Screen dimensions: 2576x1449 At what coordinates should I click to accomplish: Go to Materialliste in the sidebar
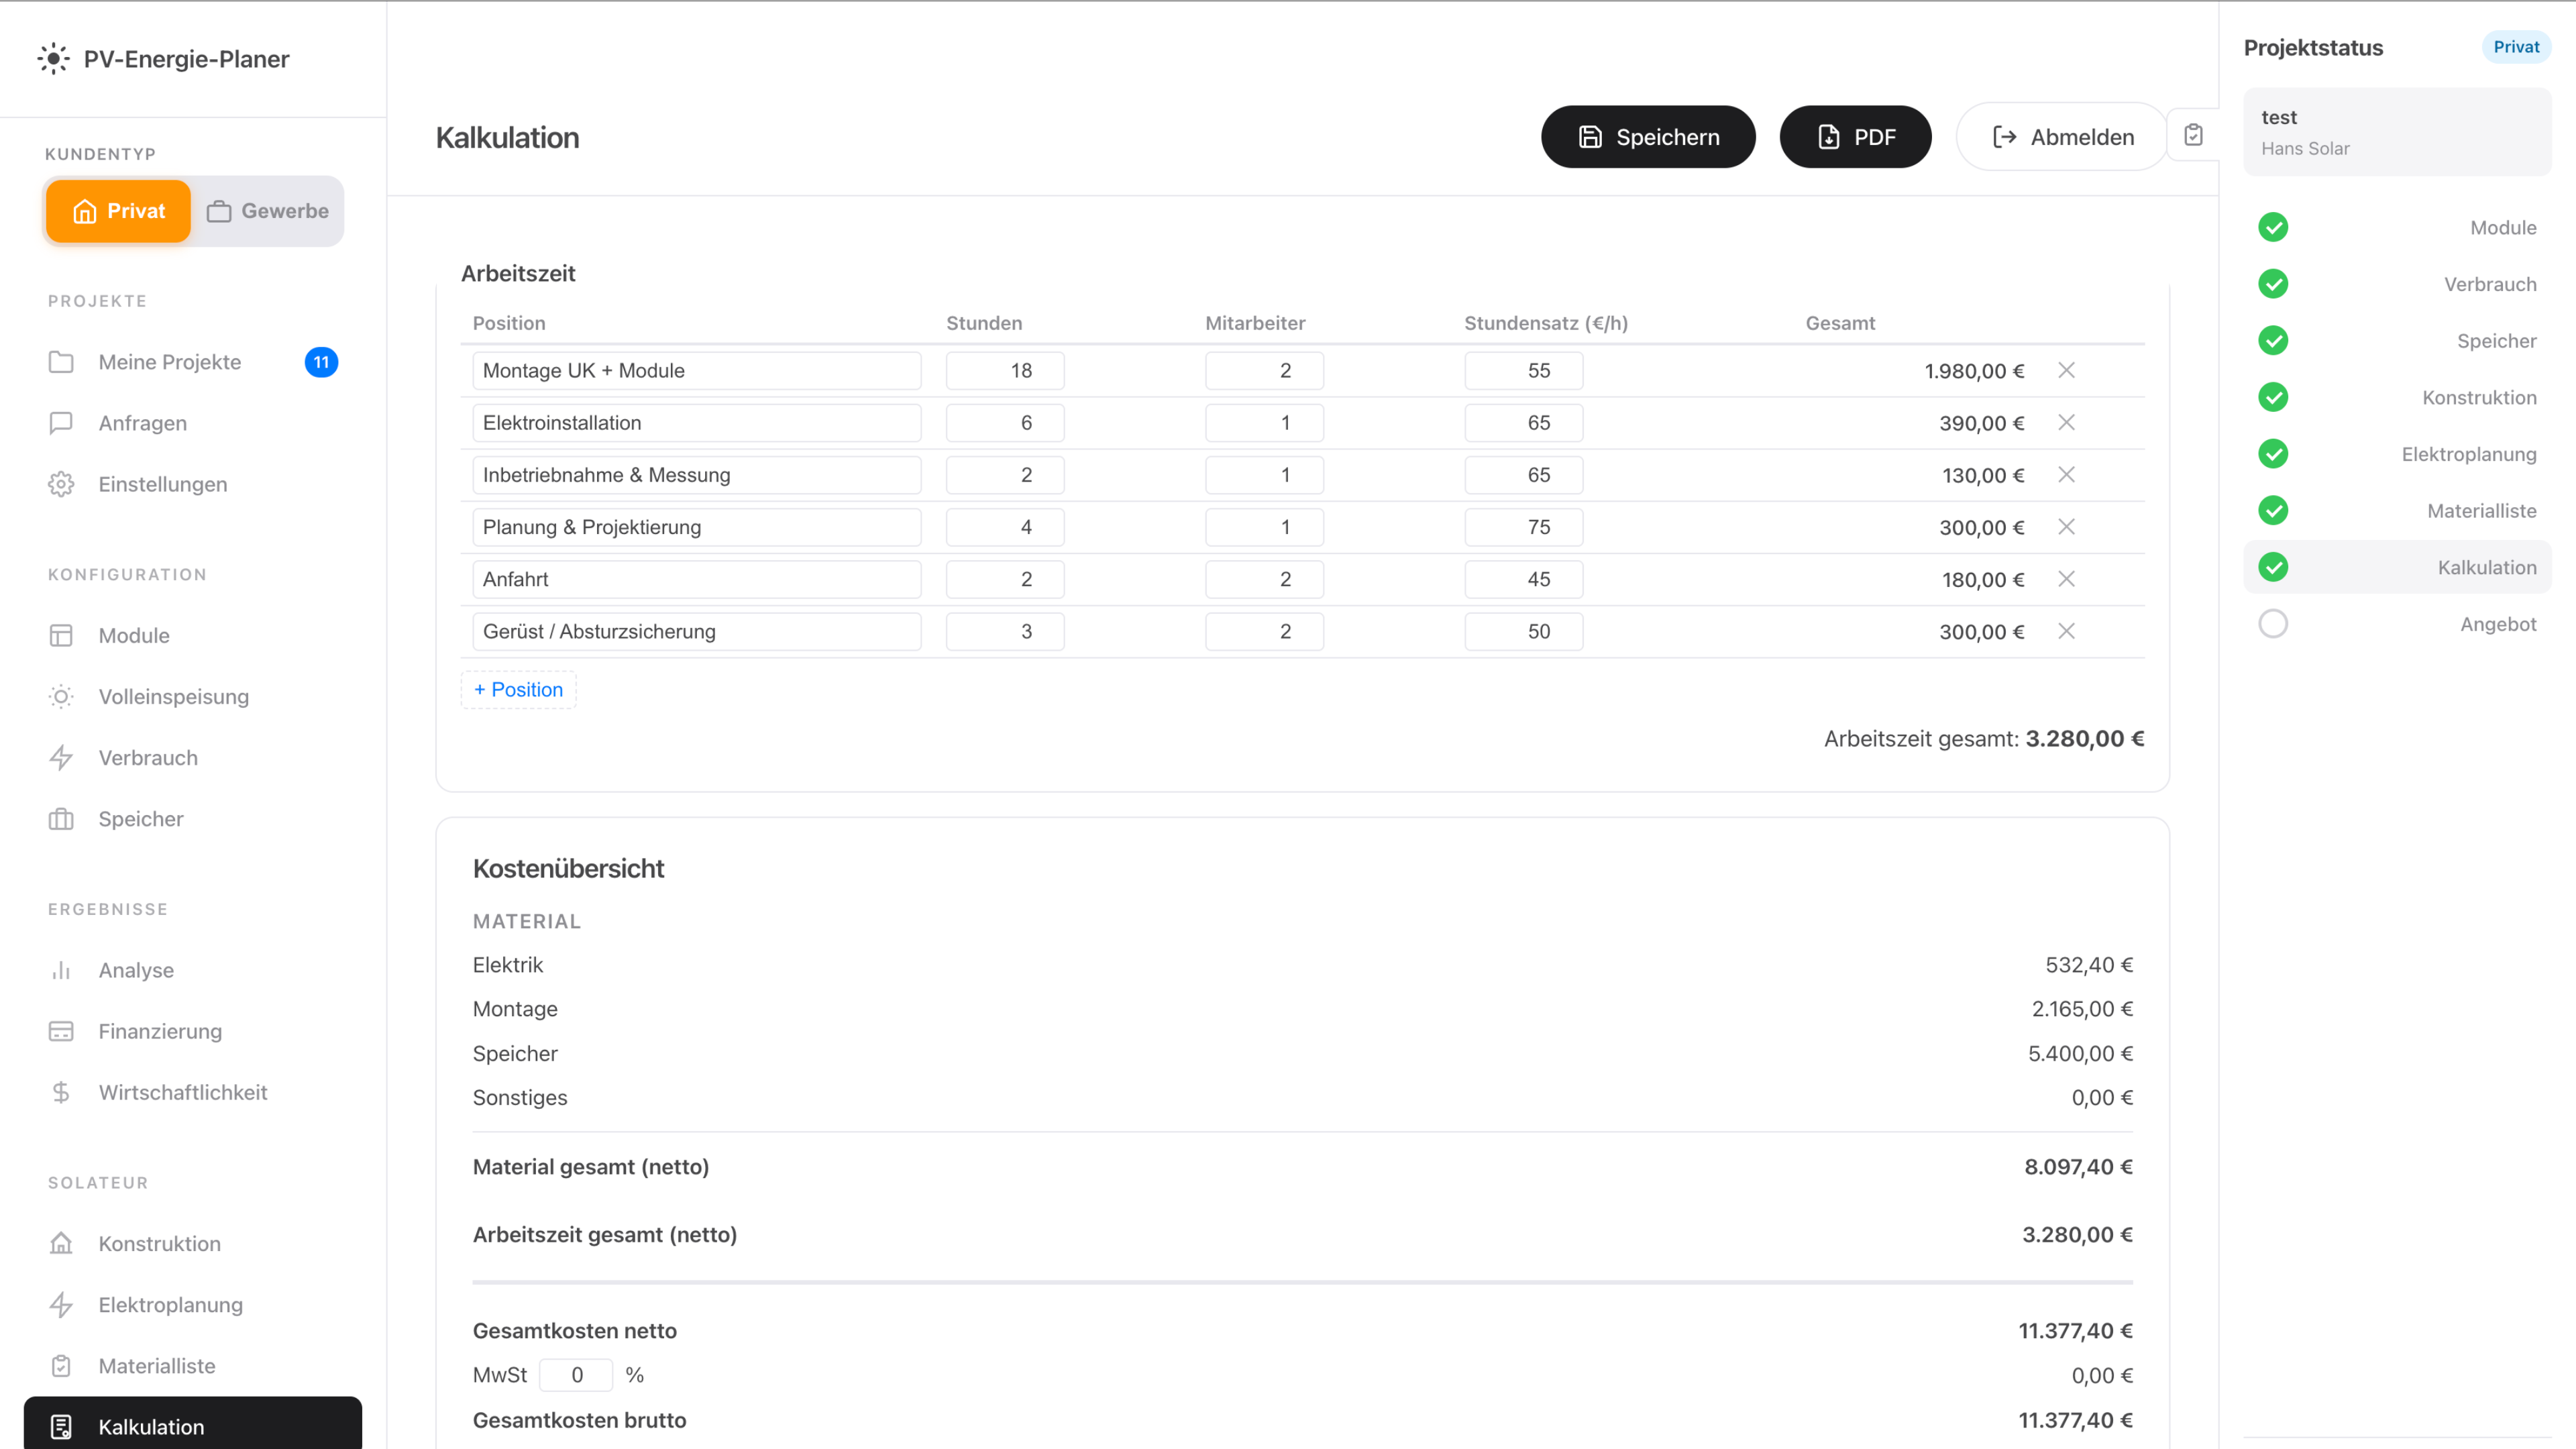click(156, 1366)
